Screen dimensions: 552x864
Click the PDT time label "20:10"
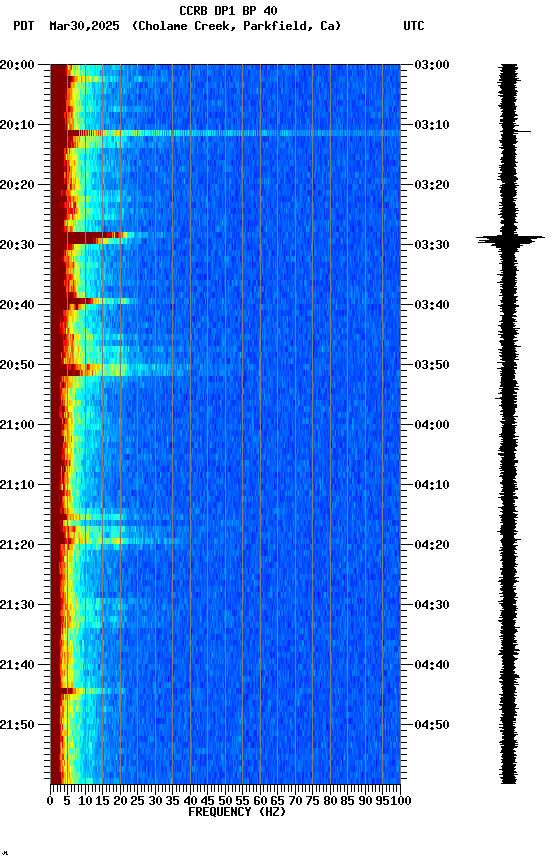click(17, 125)
